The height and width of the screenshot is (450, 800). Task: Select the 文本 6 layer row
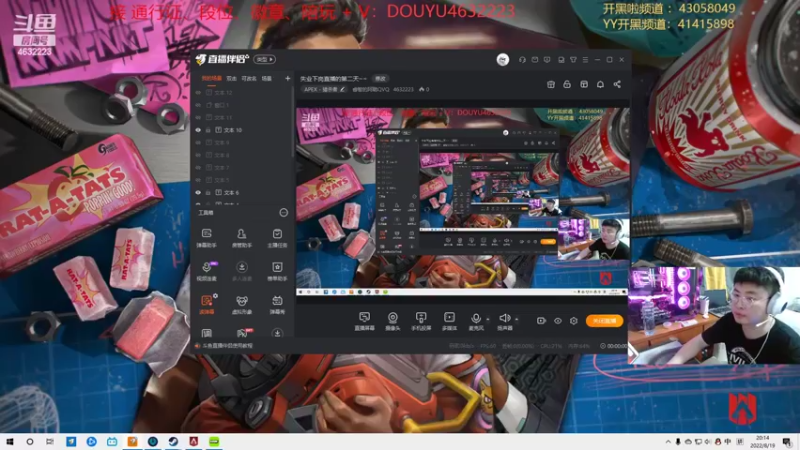tap(242, 192)
